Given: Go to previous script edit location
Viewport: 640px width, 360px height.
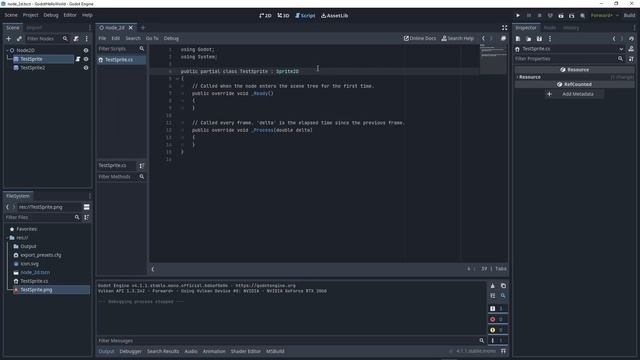Looking at the screenshot, I should pyautogui.click(x=483, y=38).
